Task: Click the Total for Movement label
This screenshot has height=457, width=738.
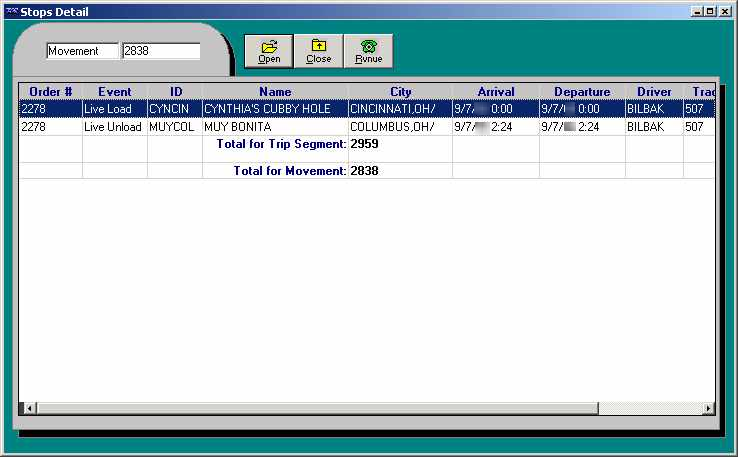Action: tap(290, 171)
